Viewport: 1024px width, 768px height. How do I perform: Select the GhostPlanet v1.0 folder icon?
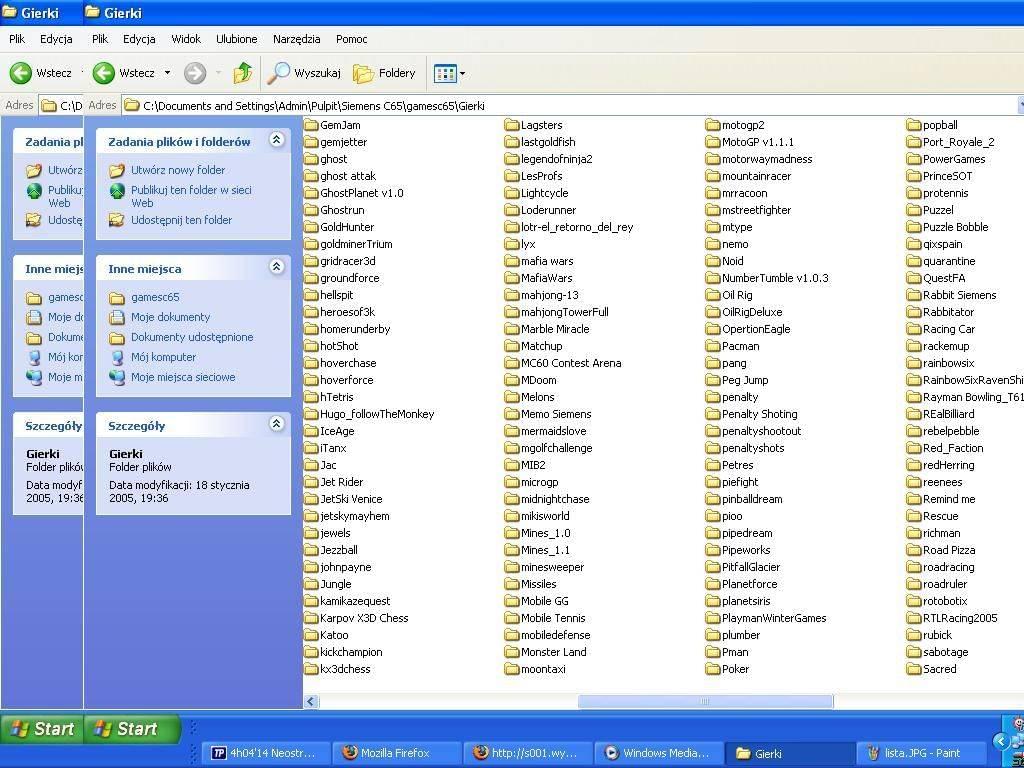click(311, 193)
